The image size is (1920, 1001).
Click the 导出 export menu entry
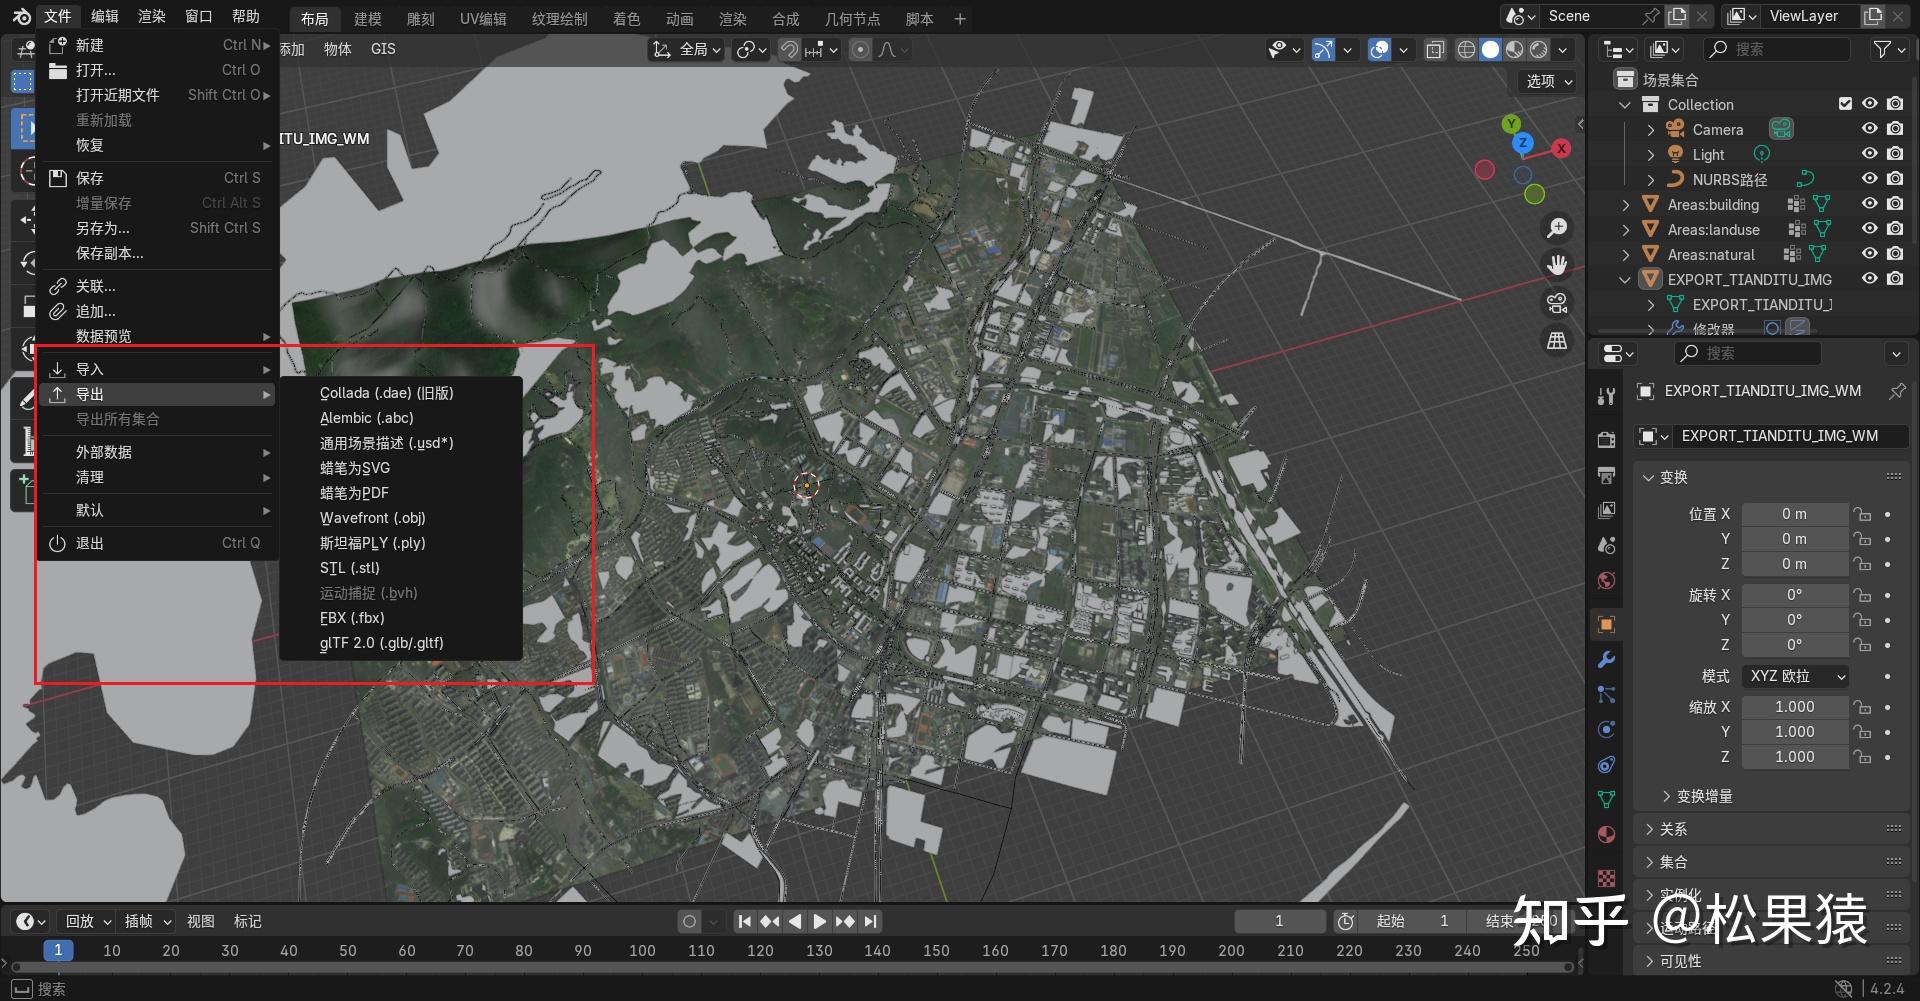90,394
